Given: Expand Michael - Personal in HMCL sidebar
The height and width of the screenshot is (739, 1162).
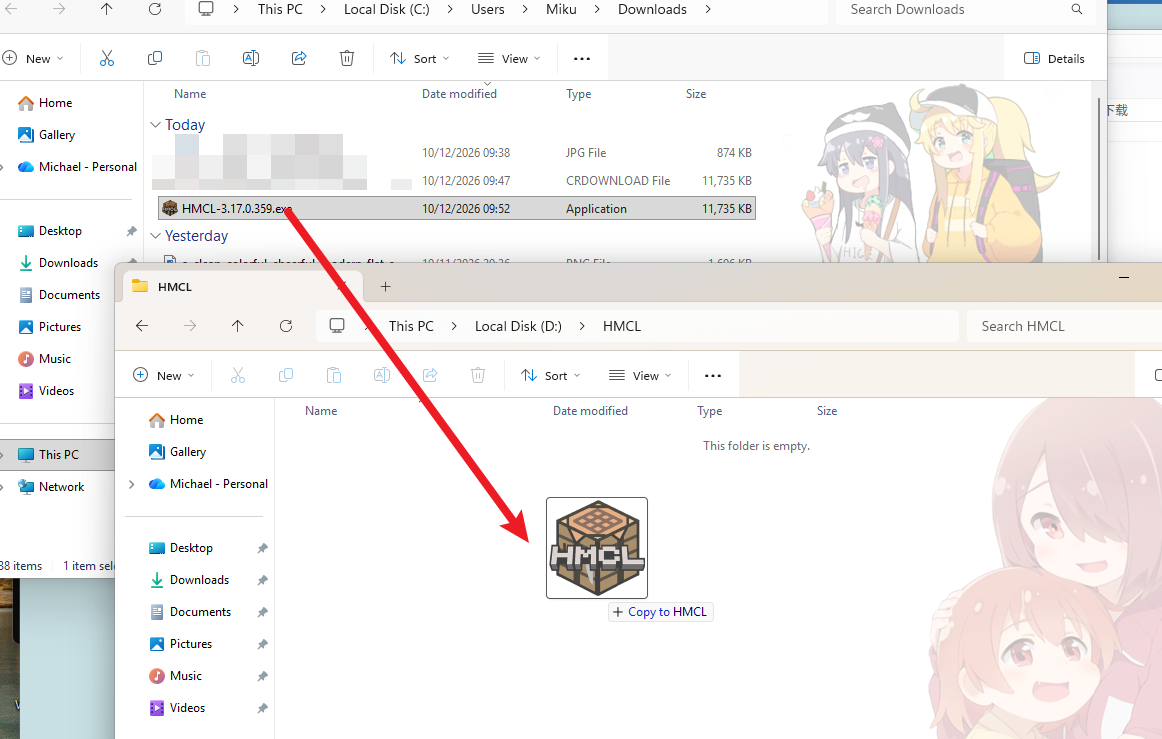Looking at the screenshot, I should coord(132,484).
